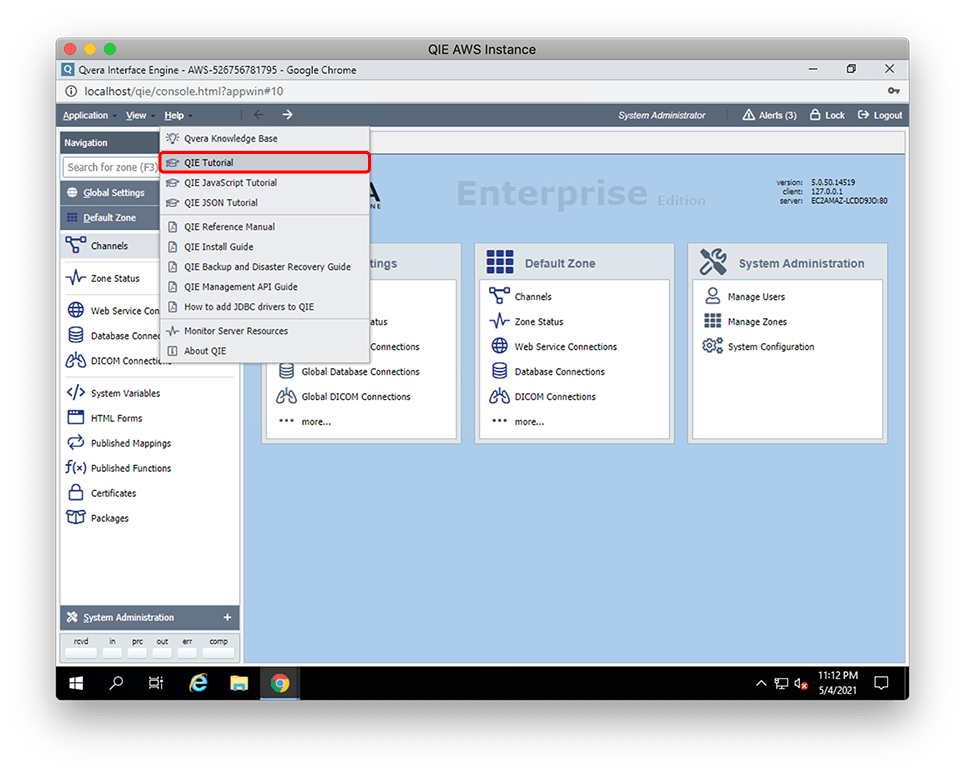This screenshot has height=774, width=965.
Task: Click the back navigation arrow
Action: click(259, 115)
